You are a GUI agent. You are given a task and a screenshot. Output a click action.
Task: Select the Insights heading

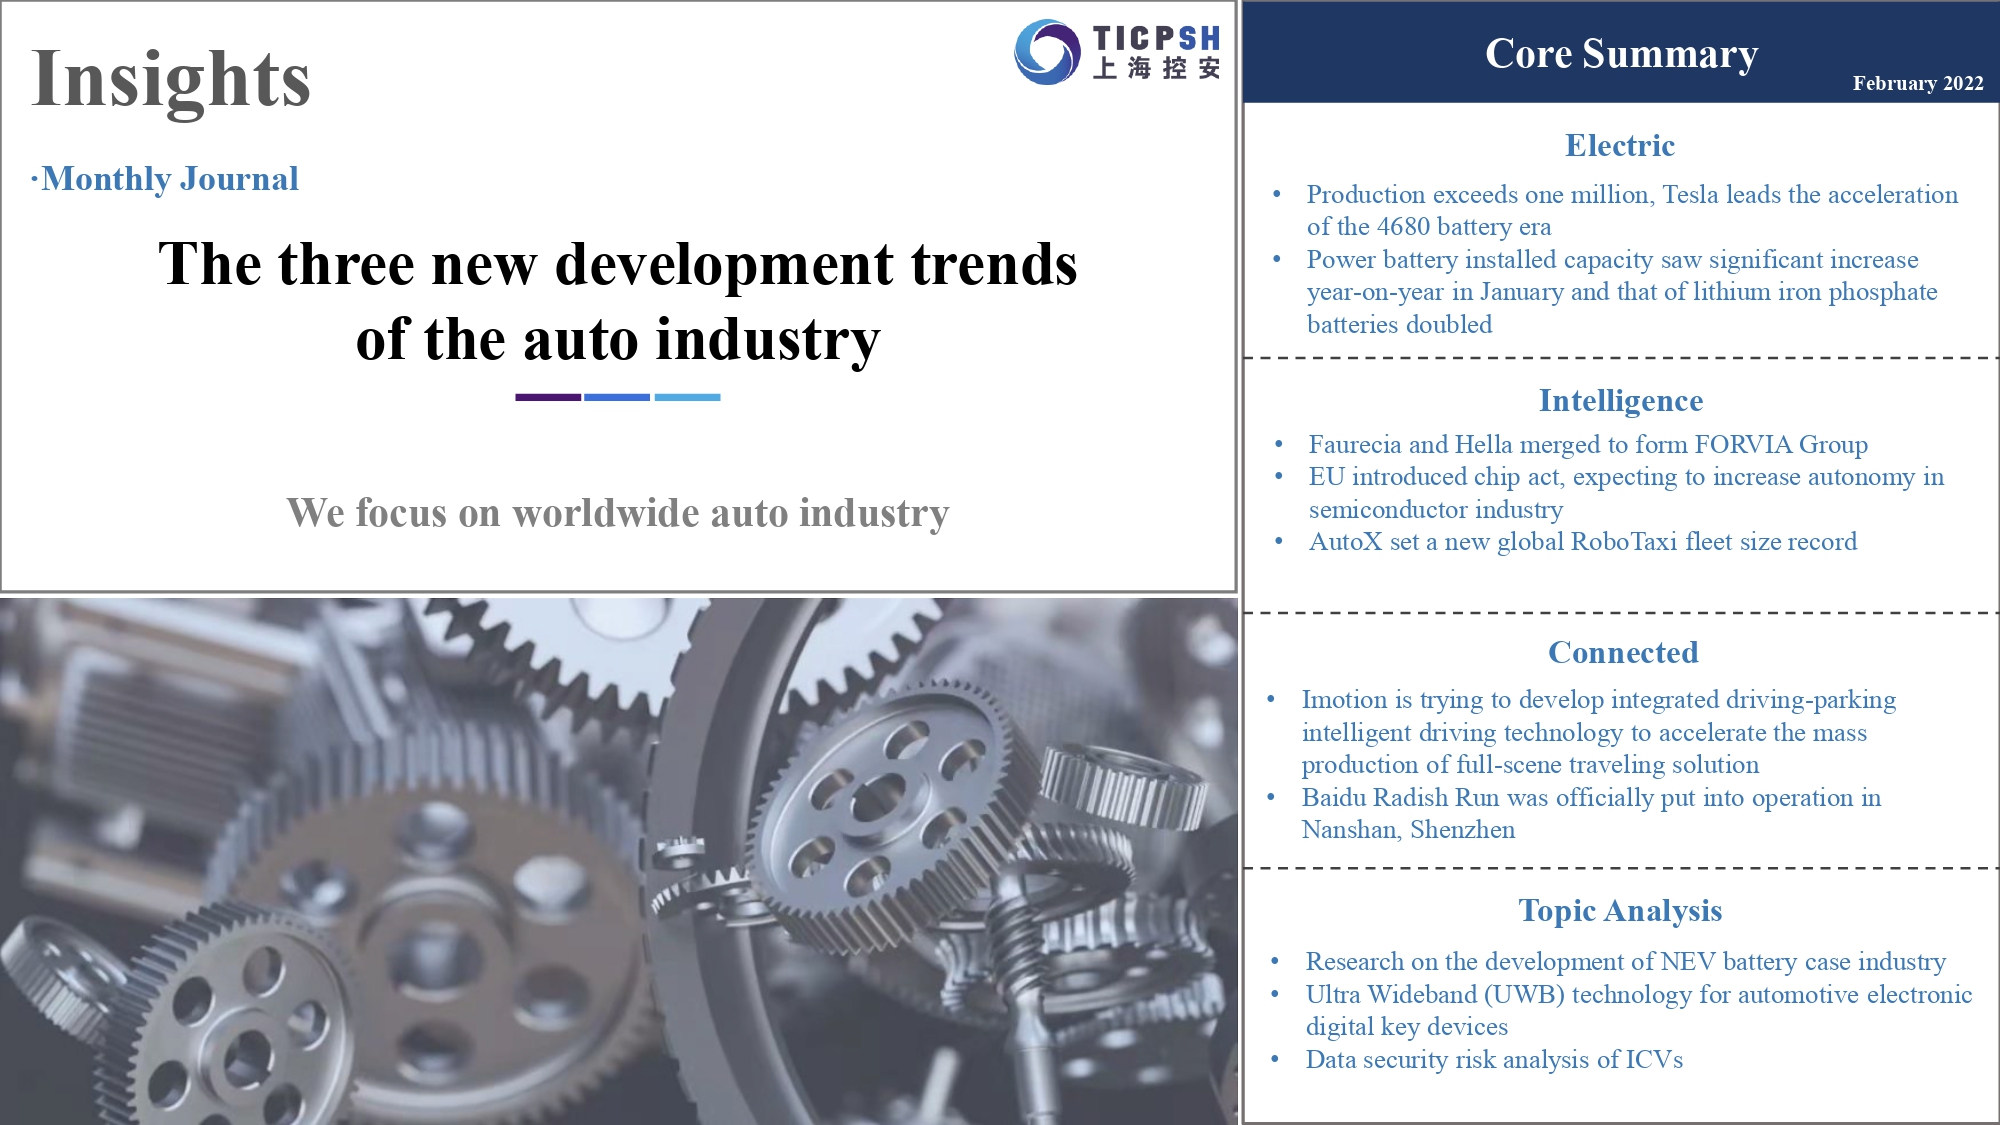pos(171,79)
